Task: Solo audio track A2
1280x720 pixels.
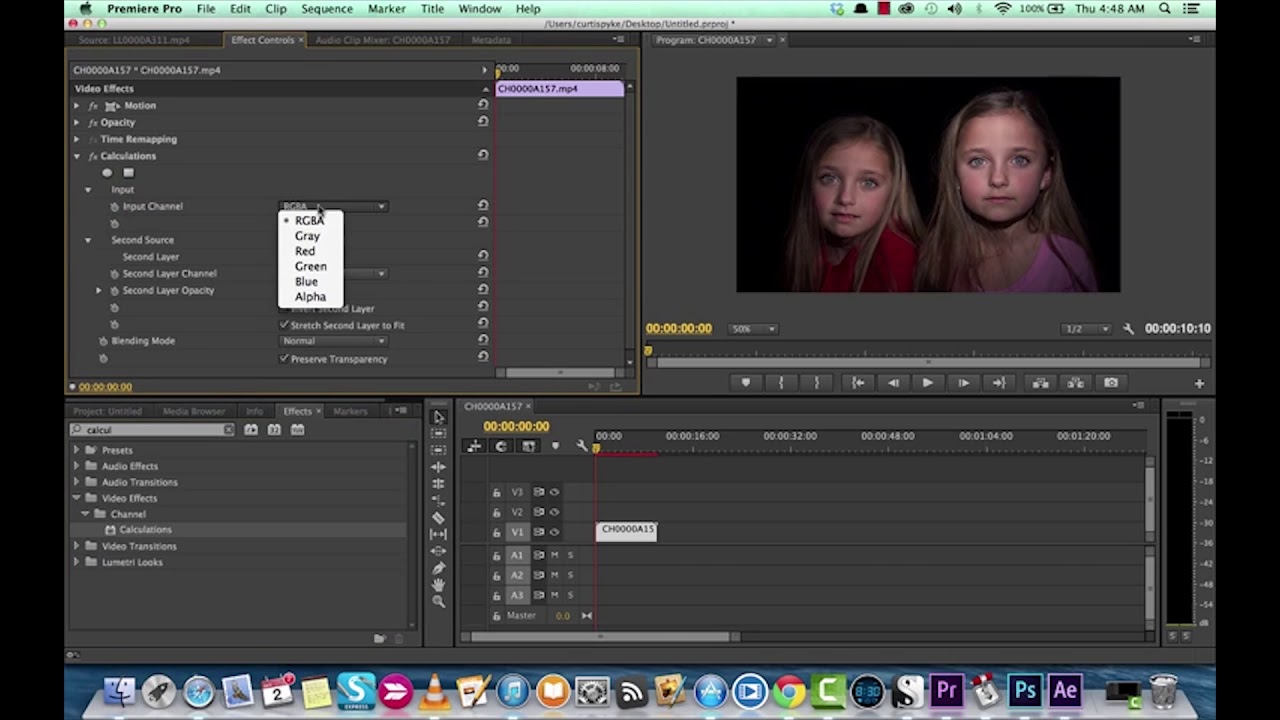Action: click(571, 575)
